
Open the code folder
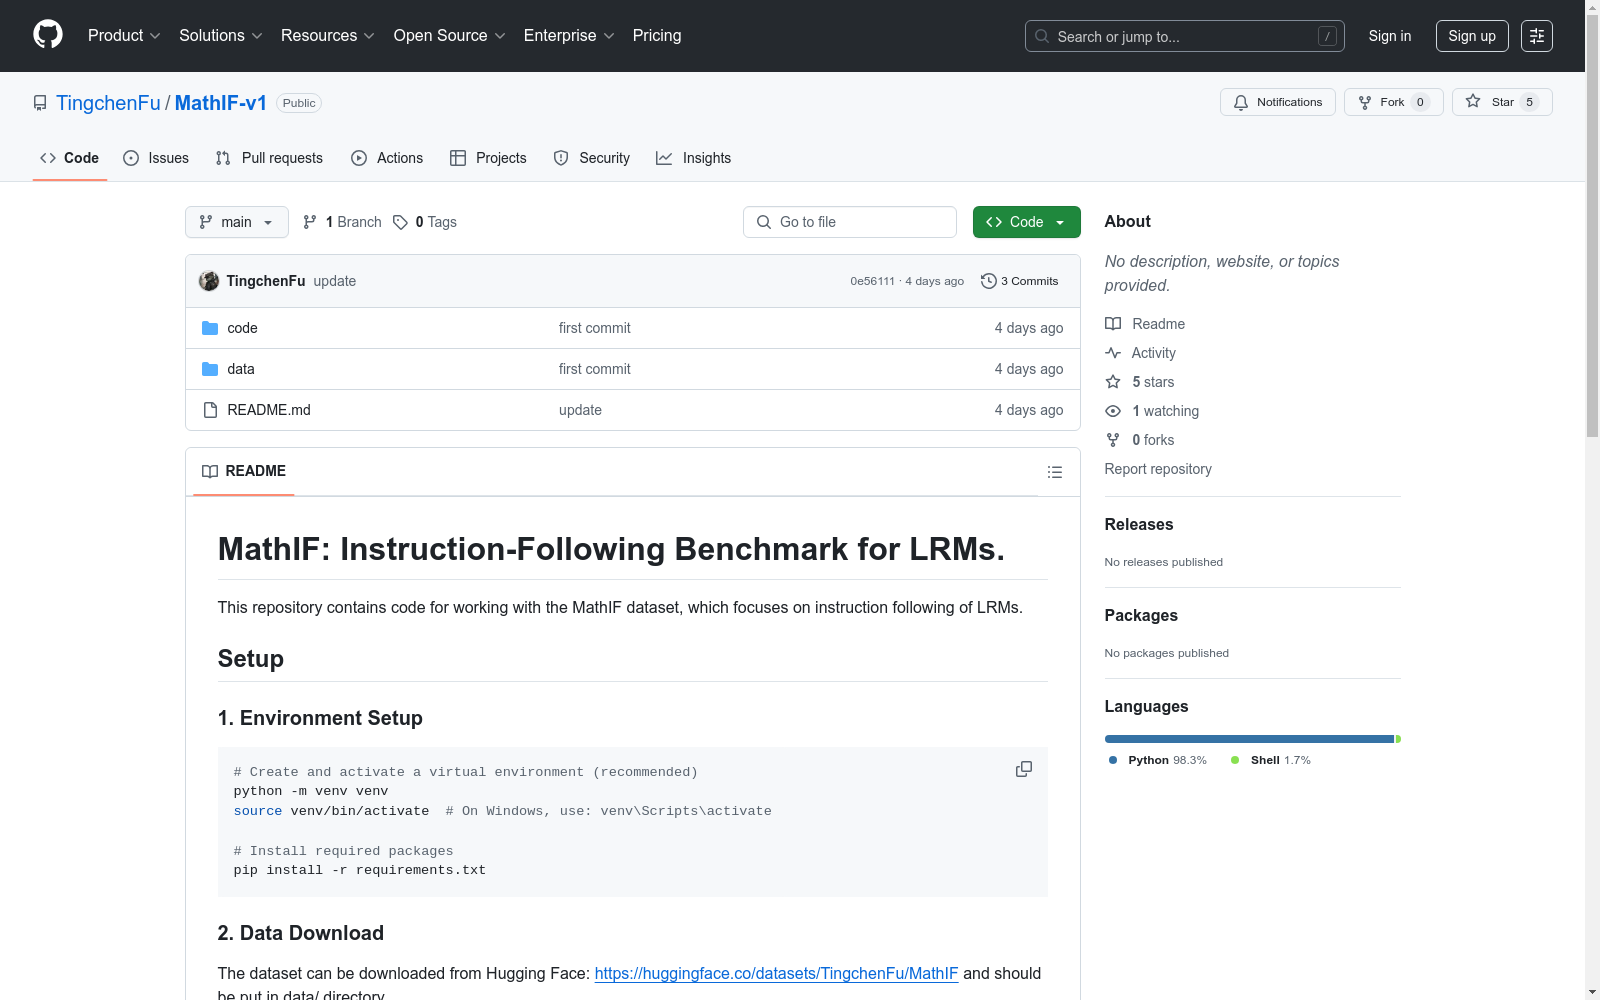point(242,328)
